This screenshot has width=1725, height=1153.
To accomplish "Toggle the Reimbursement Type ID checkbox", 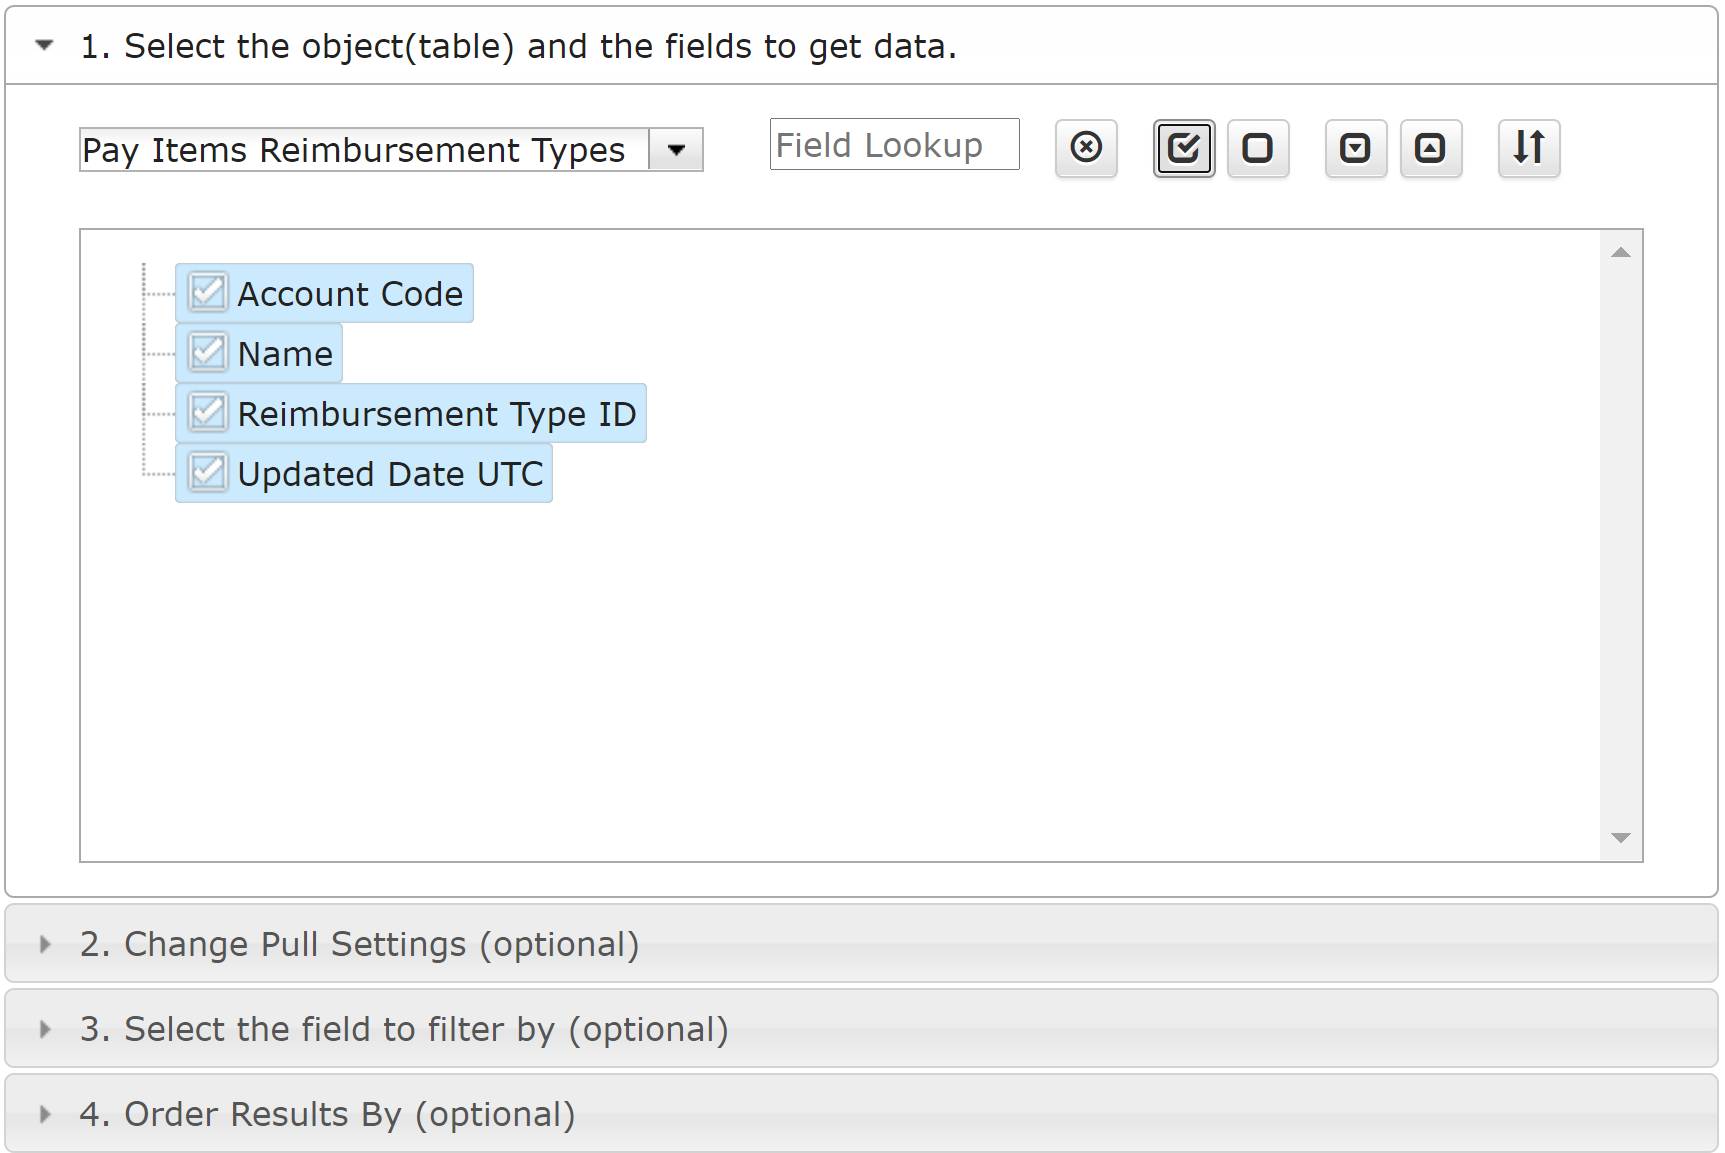I will (x=208, y=413).
